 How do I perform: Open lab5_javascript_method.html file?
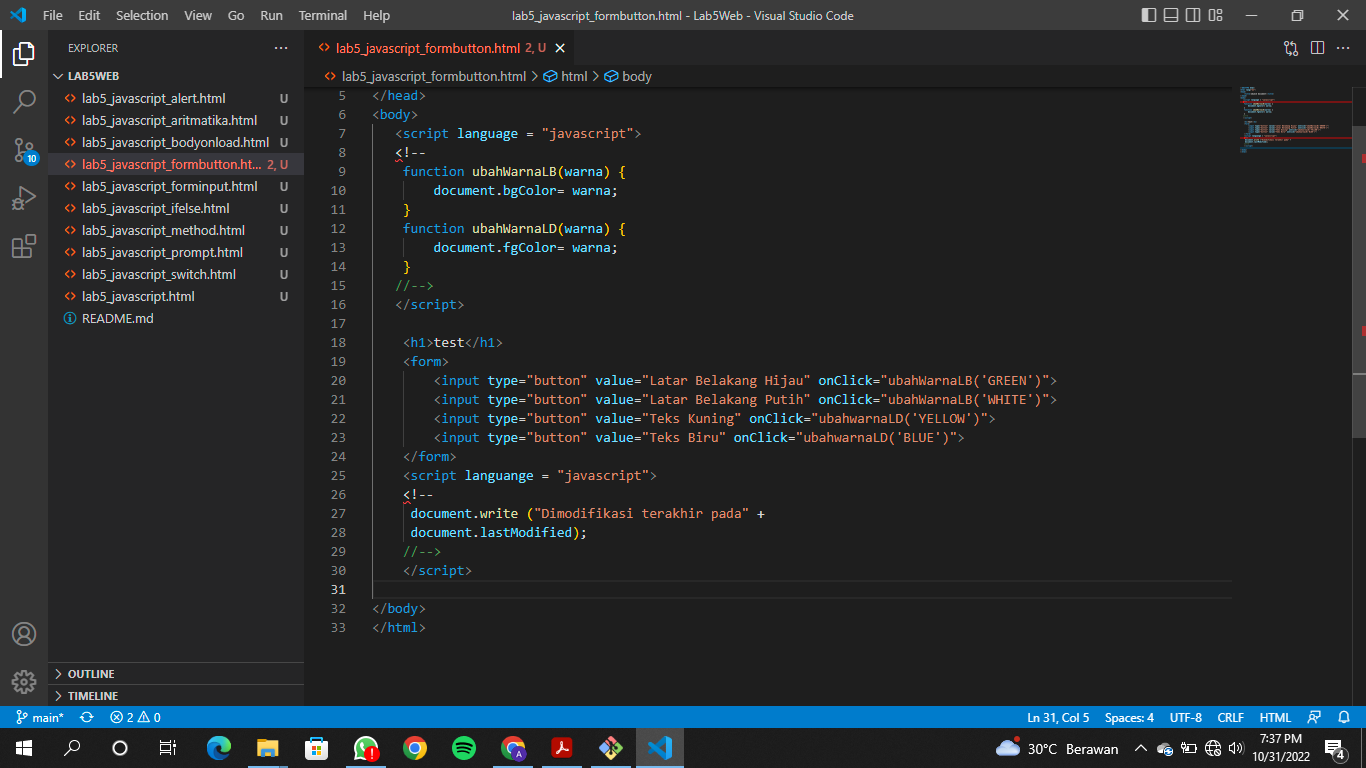[176, 230]
